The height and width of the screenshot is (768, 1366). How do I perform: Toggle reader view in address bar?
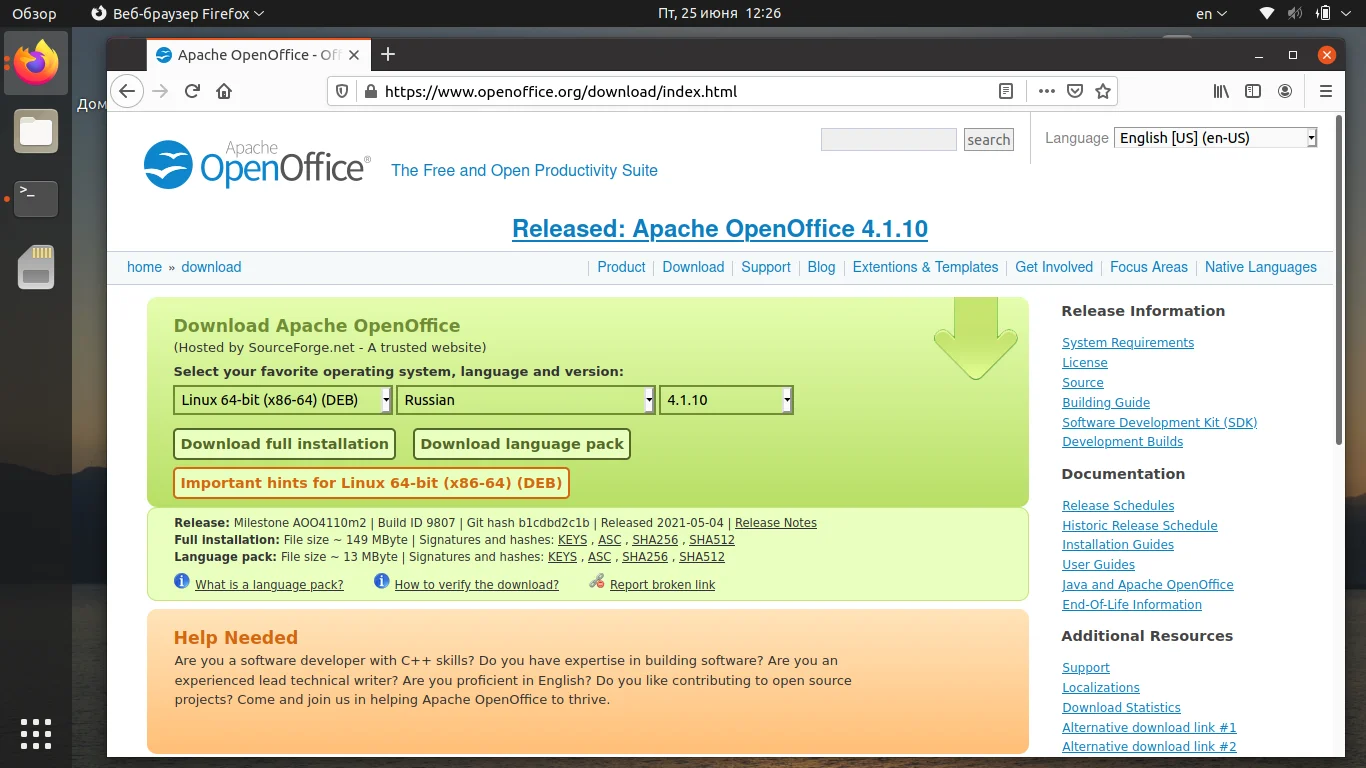pyautogui.click(x=1006, y=91)
